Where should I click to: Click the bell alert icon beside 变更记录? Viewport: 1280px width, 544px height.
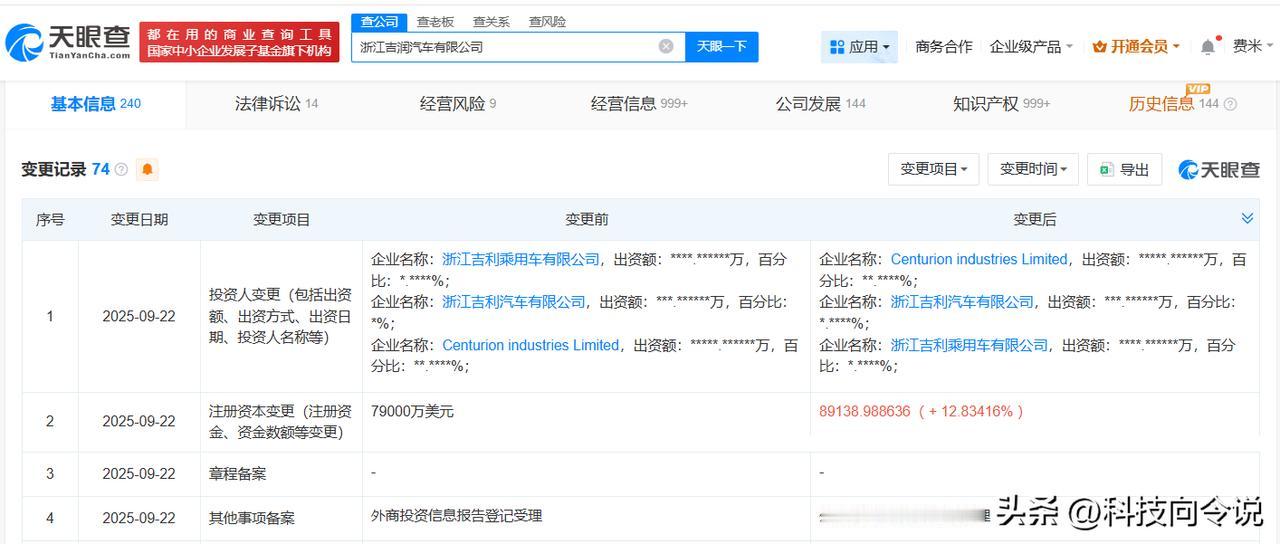click(148, 169)
